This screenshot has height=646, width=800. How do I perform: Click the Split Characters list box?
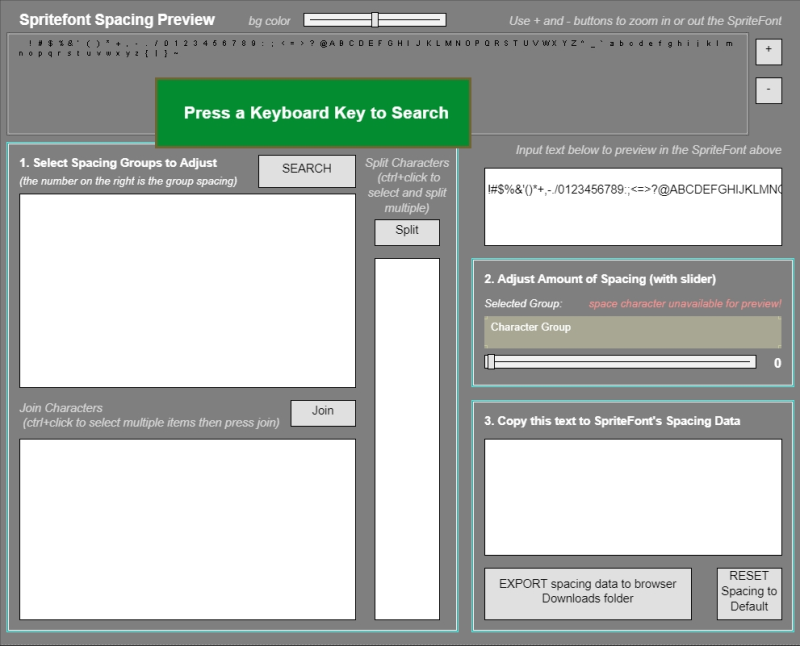(407, 439)
